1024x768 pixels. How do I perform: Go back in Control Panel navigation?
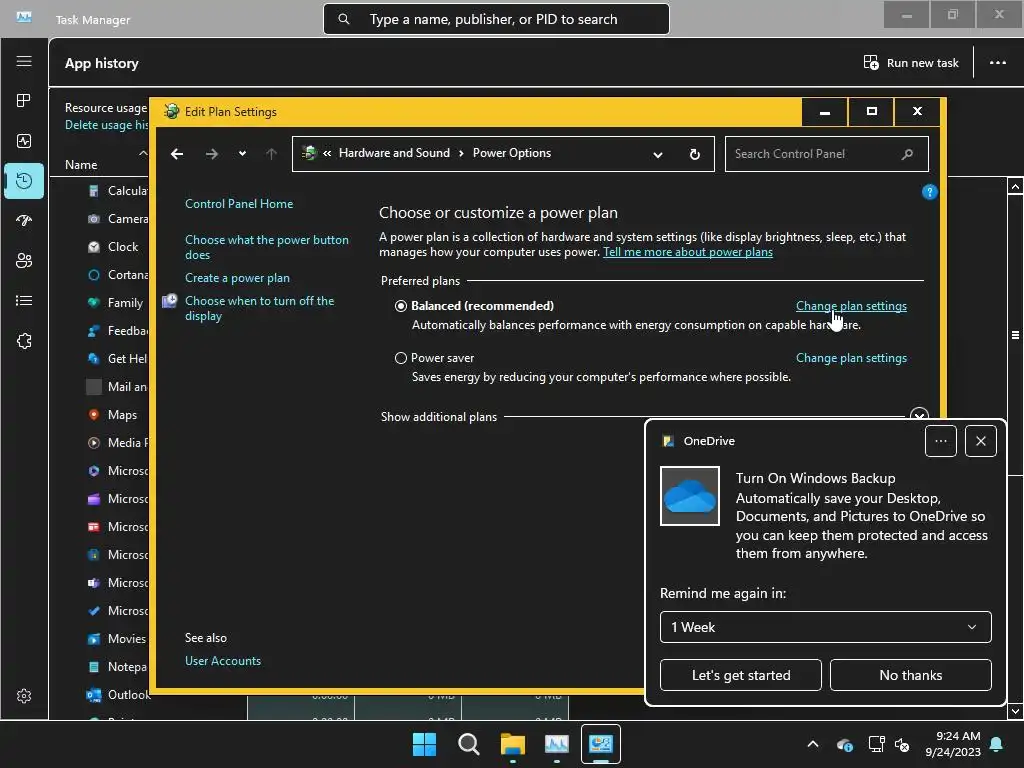tap(177, 154)
